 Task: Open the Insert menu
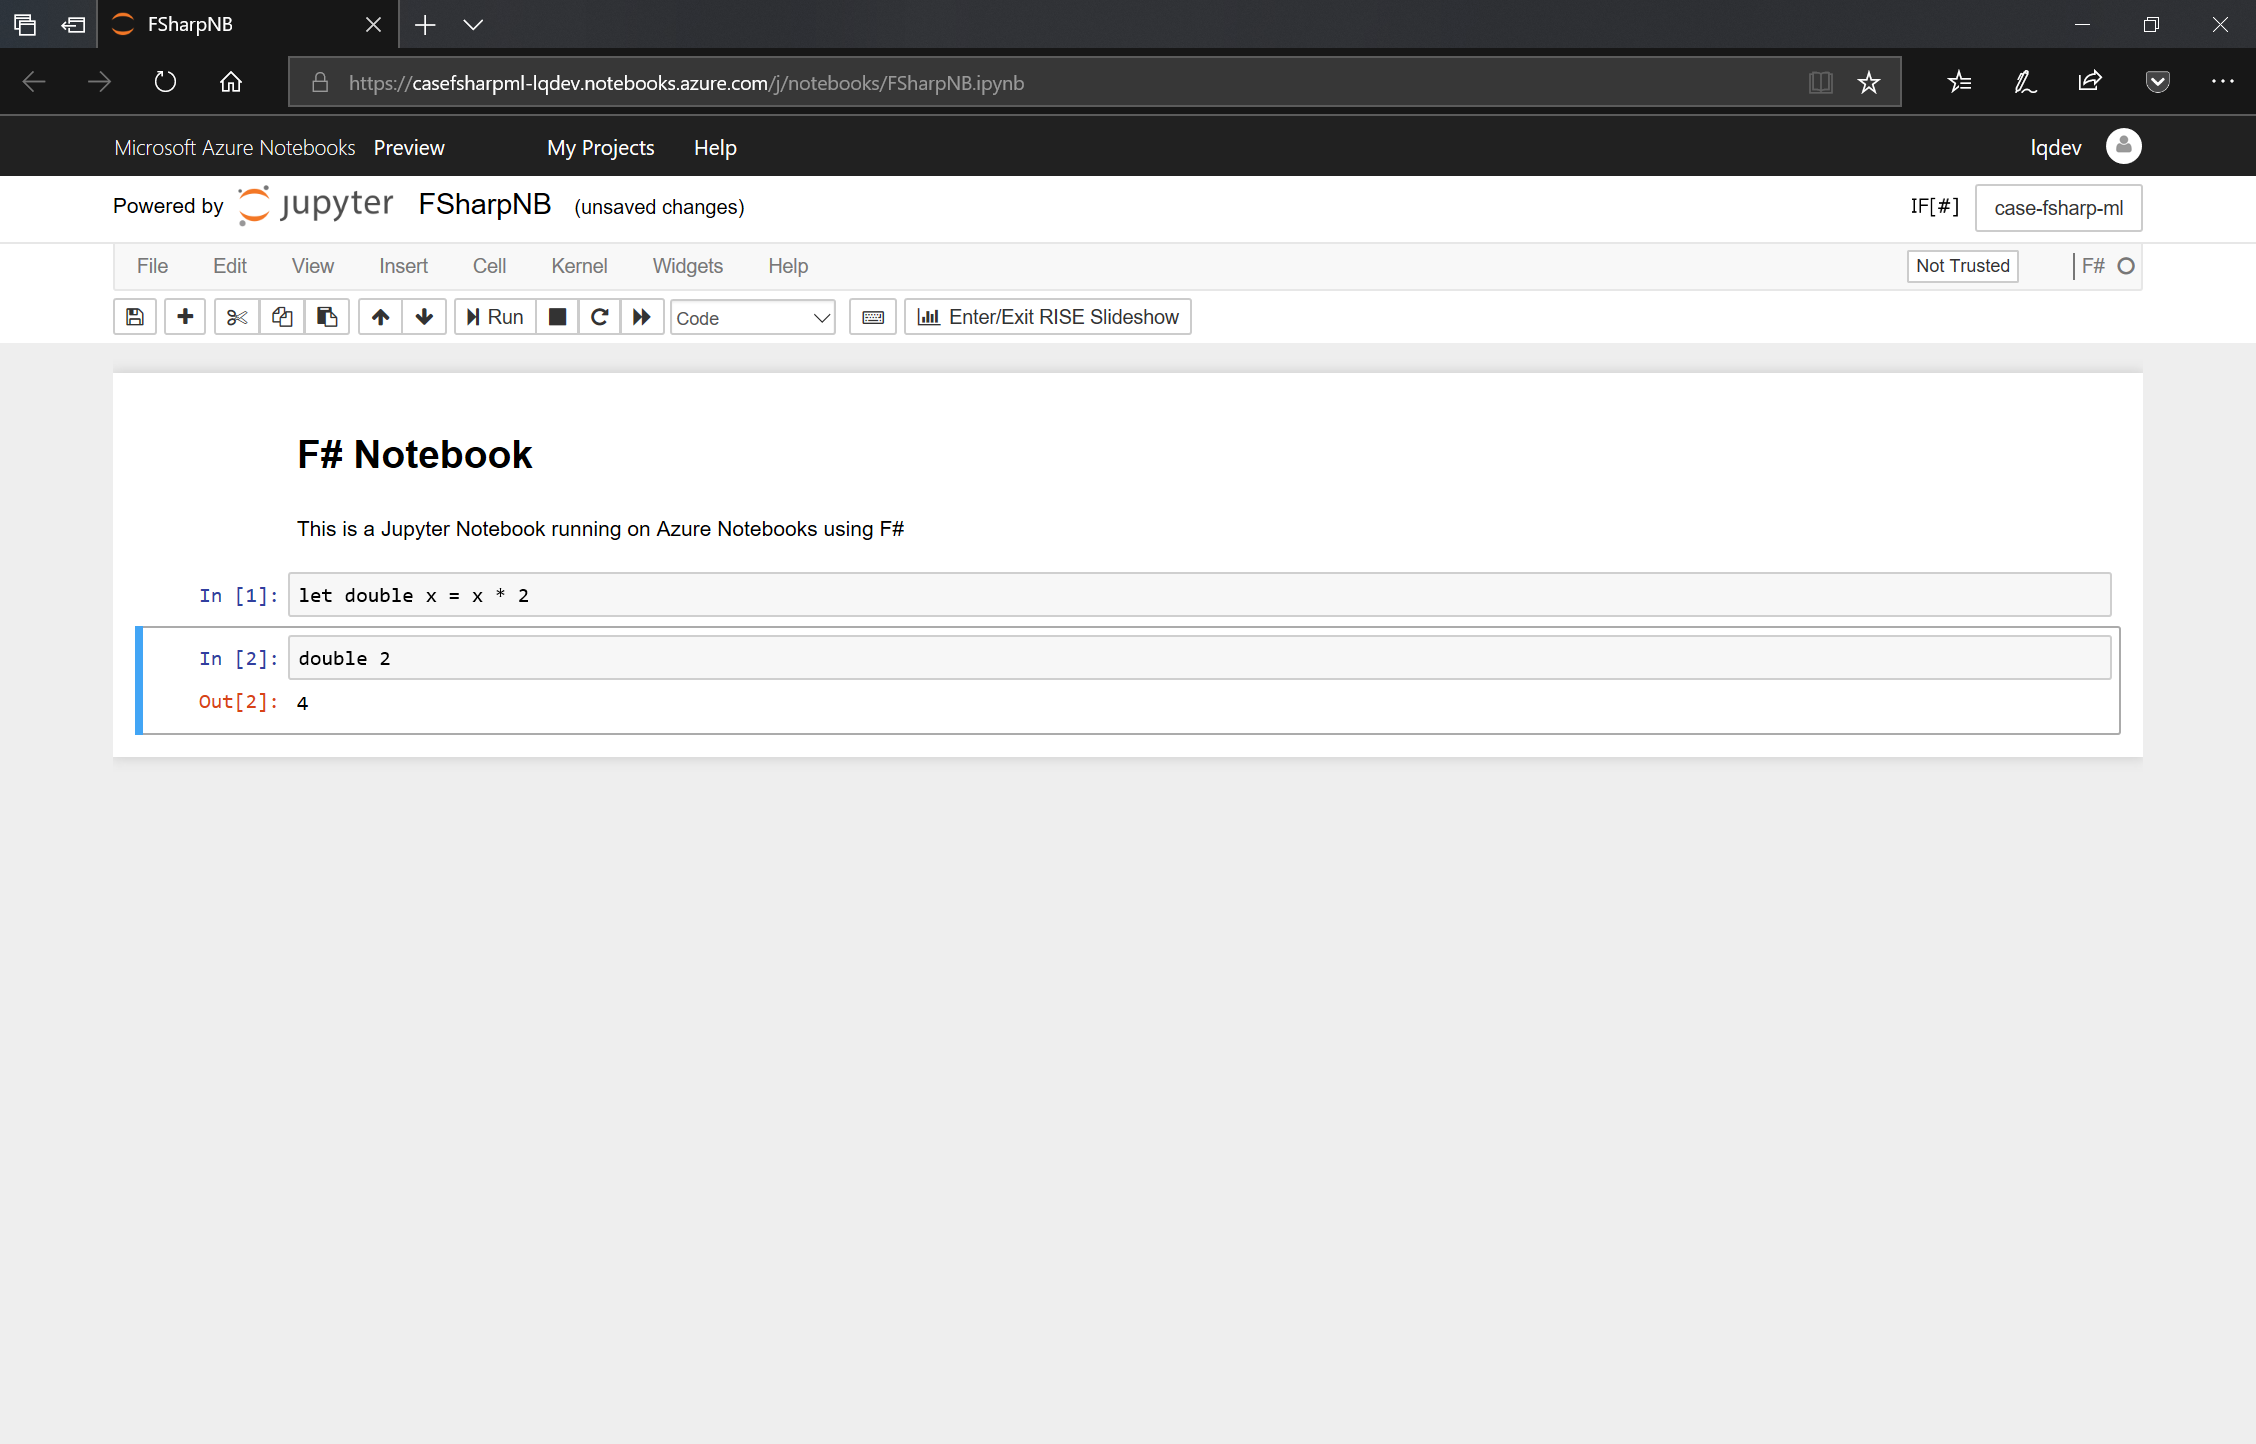click(403, 266)
